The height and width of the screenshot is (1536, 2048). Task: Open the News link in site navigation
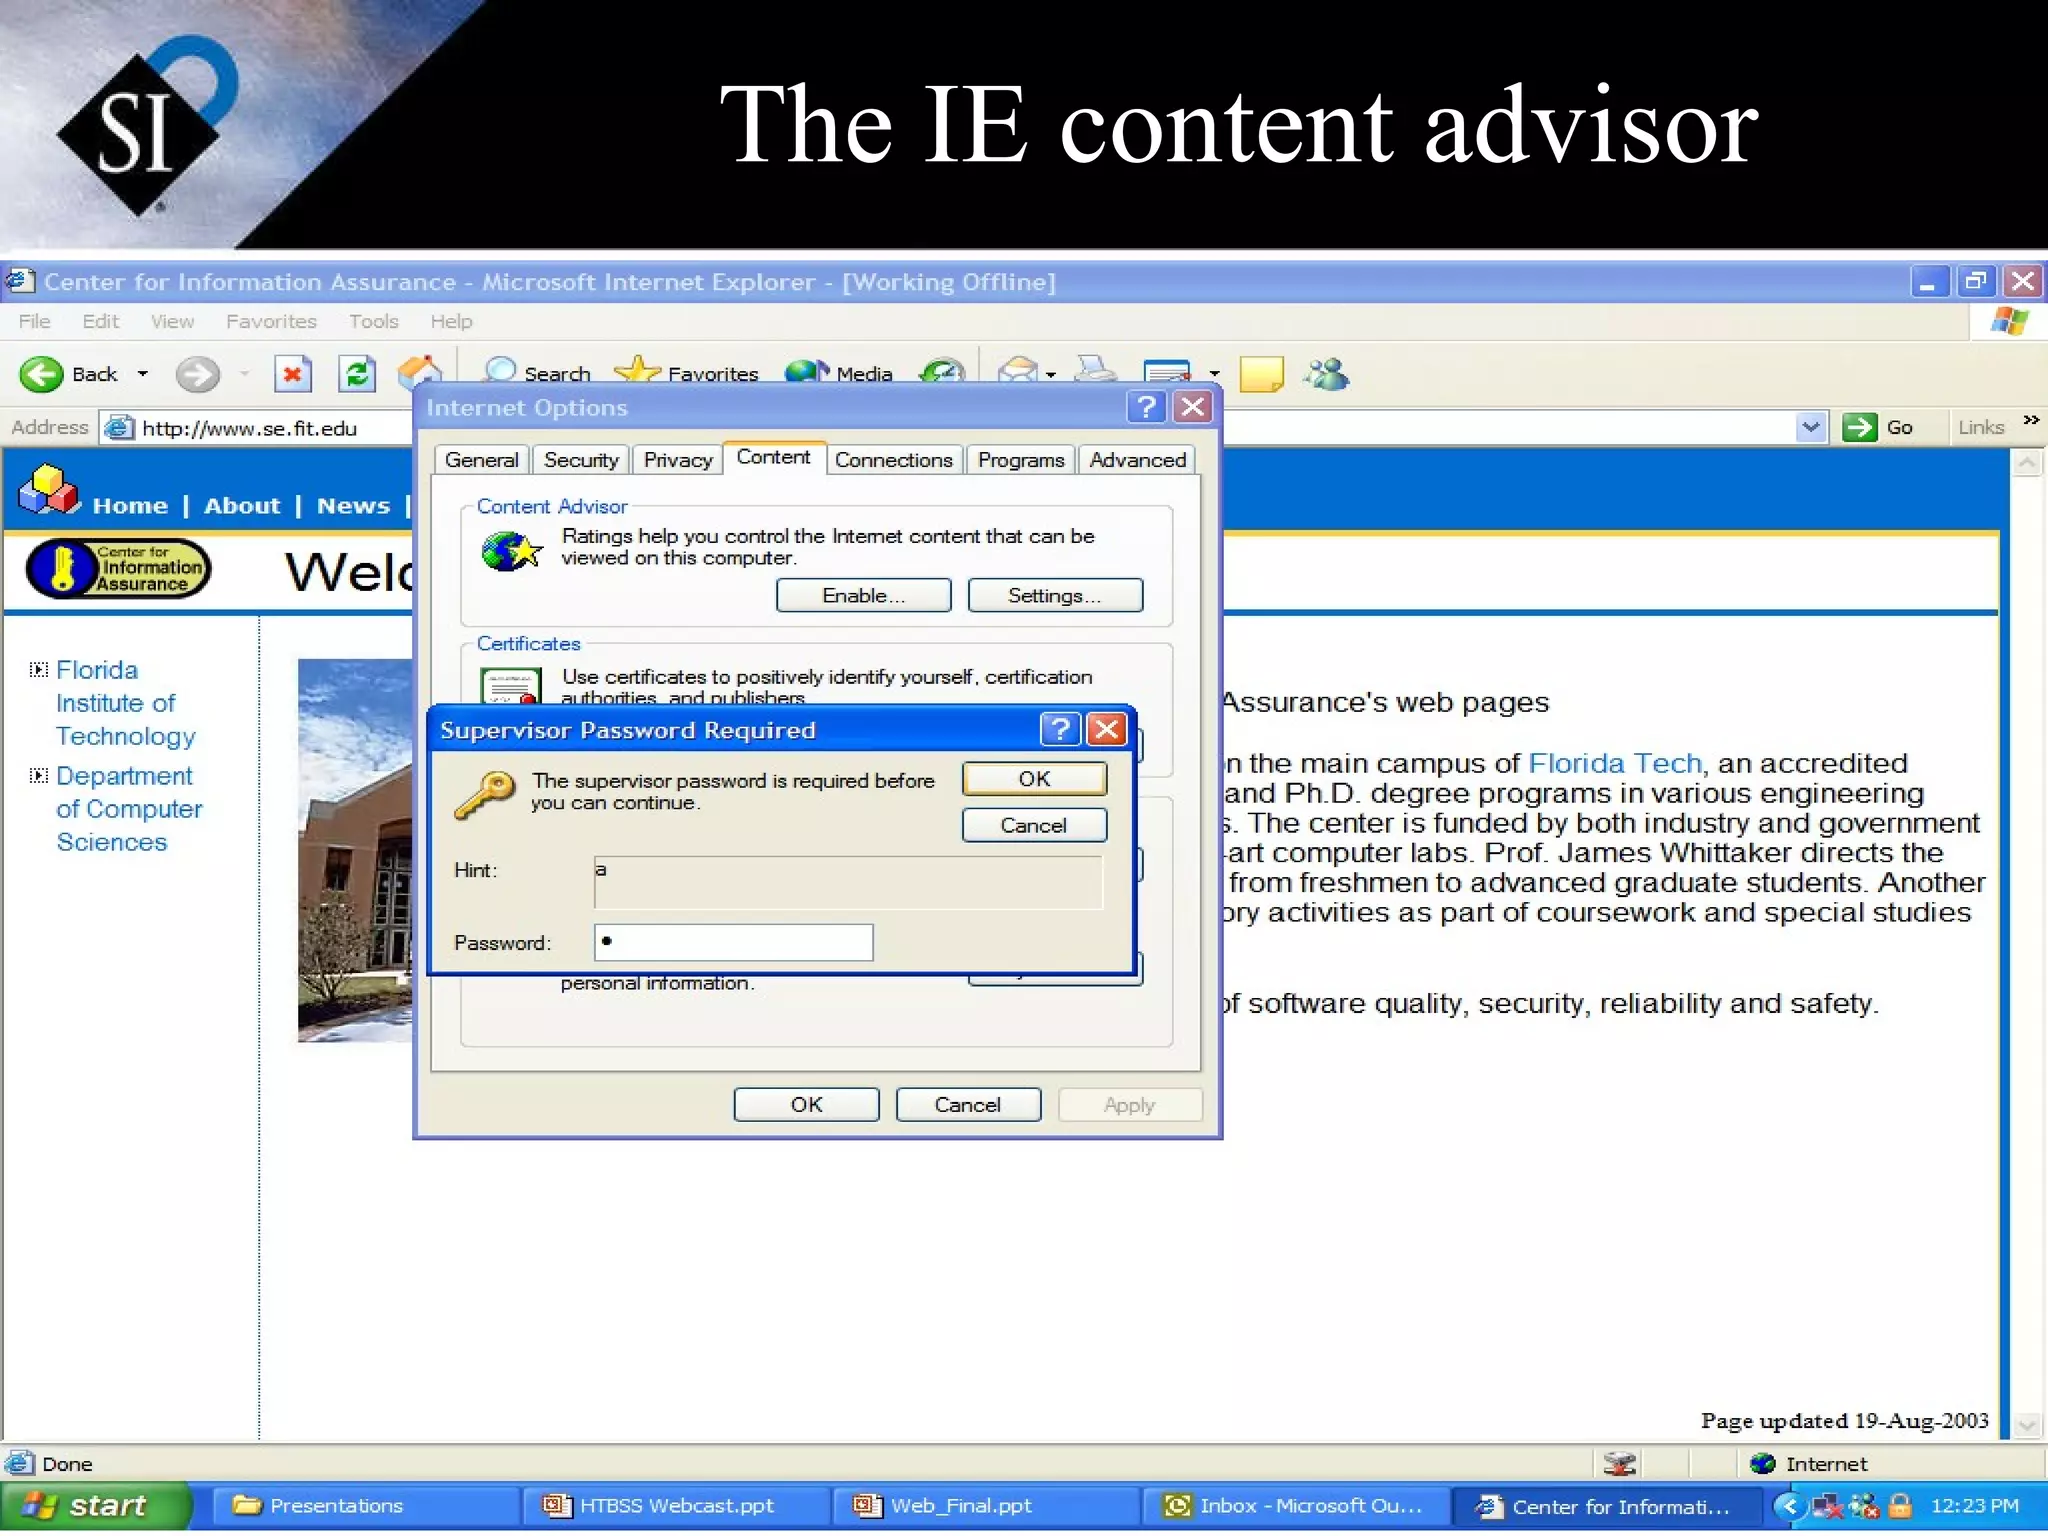353,506
